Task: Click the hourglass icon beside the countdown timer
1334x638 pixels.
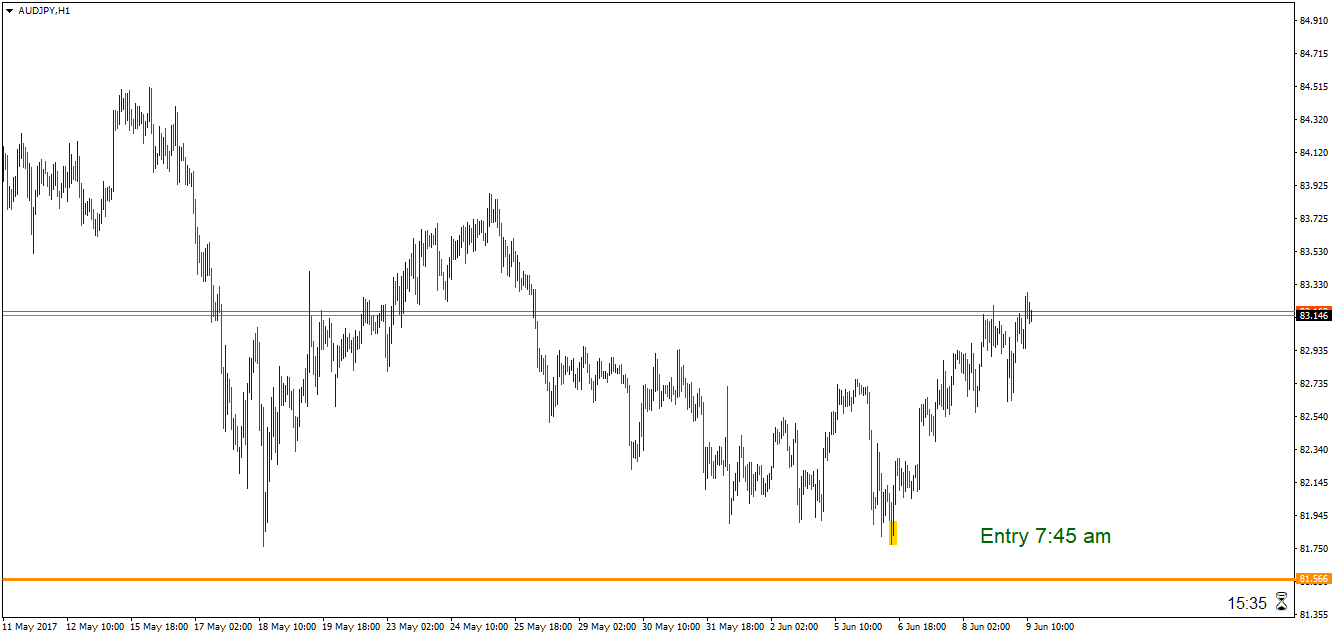Action: pos(1281,602)
